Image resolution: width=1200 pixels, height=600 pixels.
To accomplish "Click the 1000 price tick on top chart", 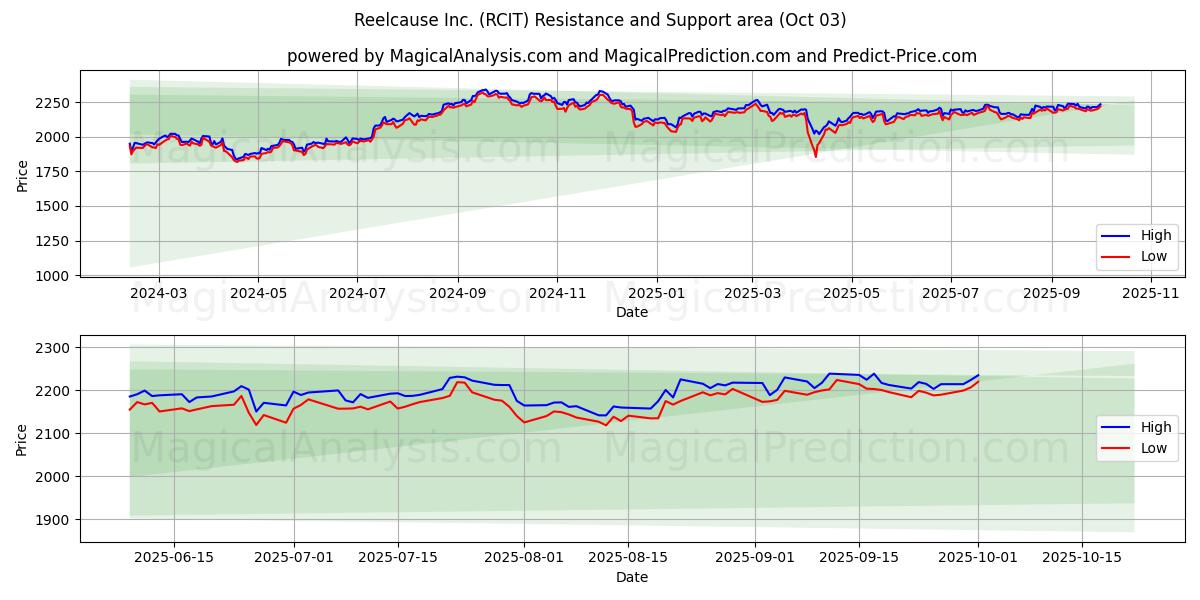I will (x=52, y=276).
